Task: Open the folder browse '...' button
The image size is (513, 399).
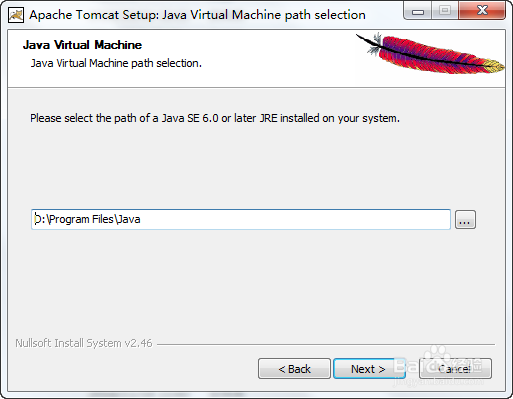Action: pyautogui.click(x=465, y=220)
